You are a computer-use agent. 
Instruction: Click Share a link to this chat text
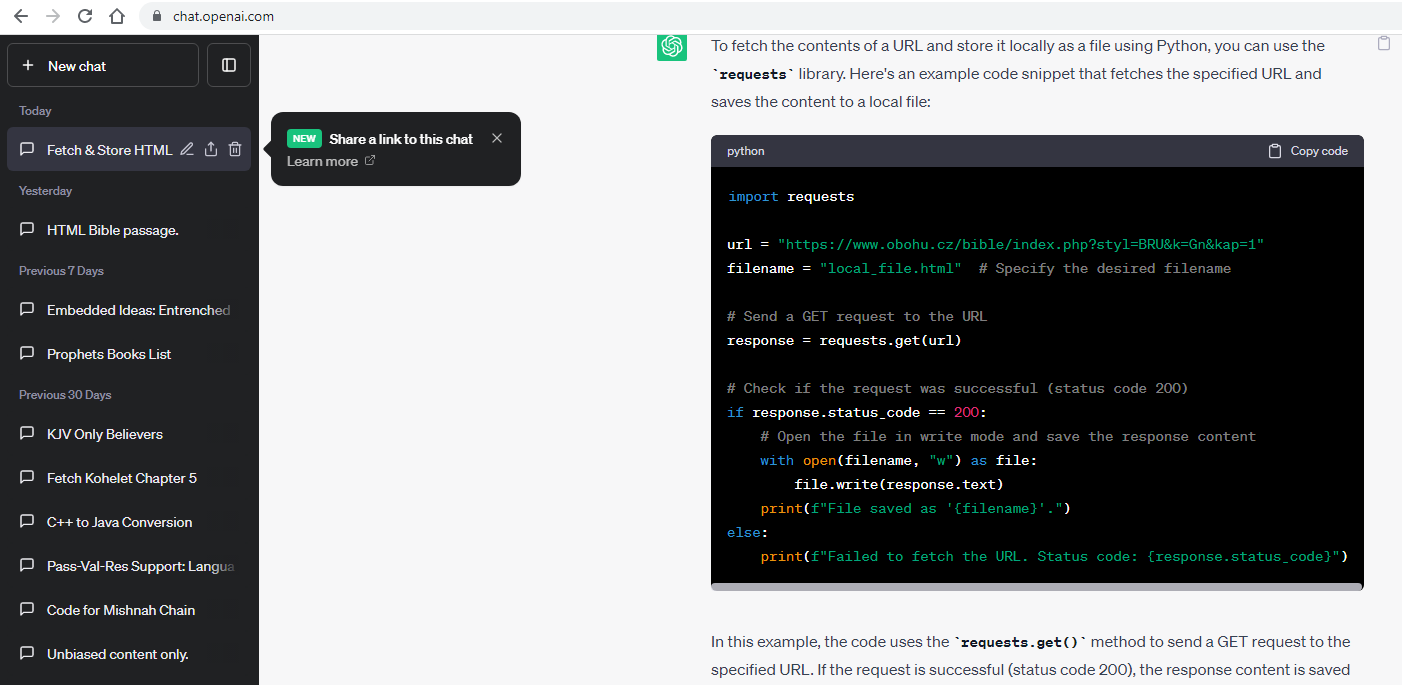401,139
